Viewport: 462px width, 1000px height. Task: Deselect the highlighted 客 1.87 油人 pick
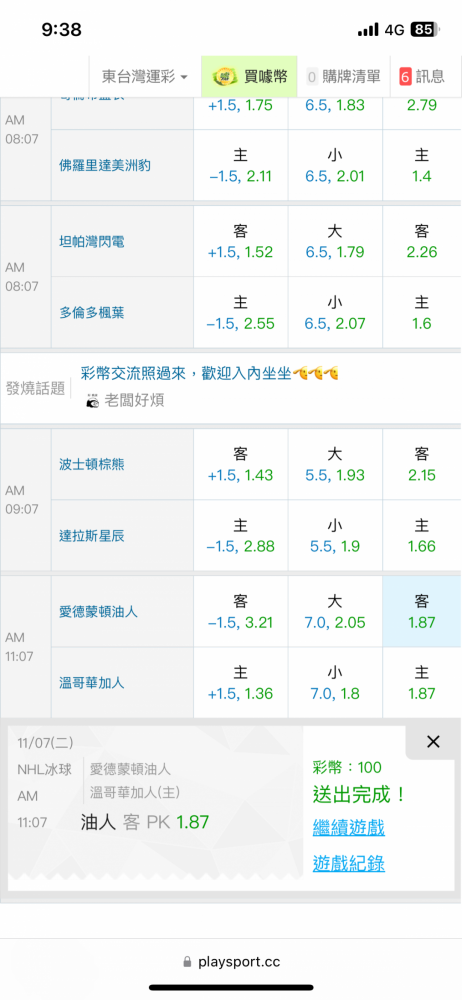(x=422, y=612)
